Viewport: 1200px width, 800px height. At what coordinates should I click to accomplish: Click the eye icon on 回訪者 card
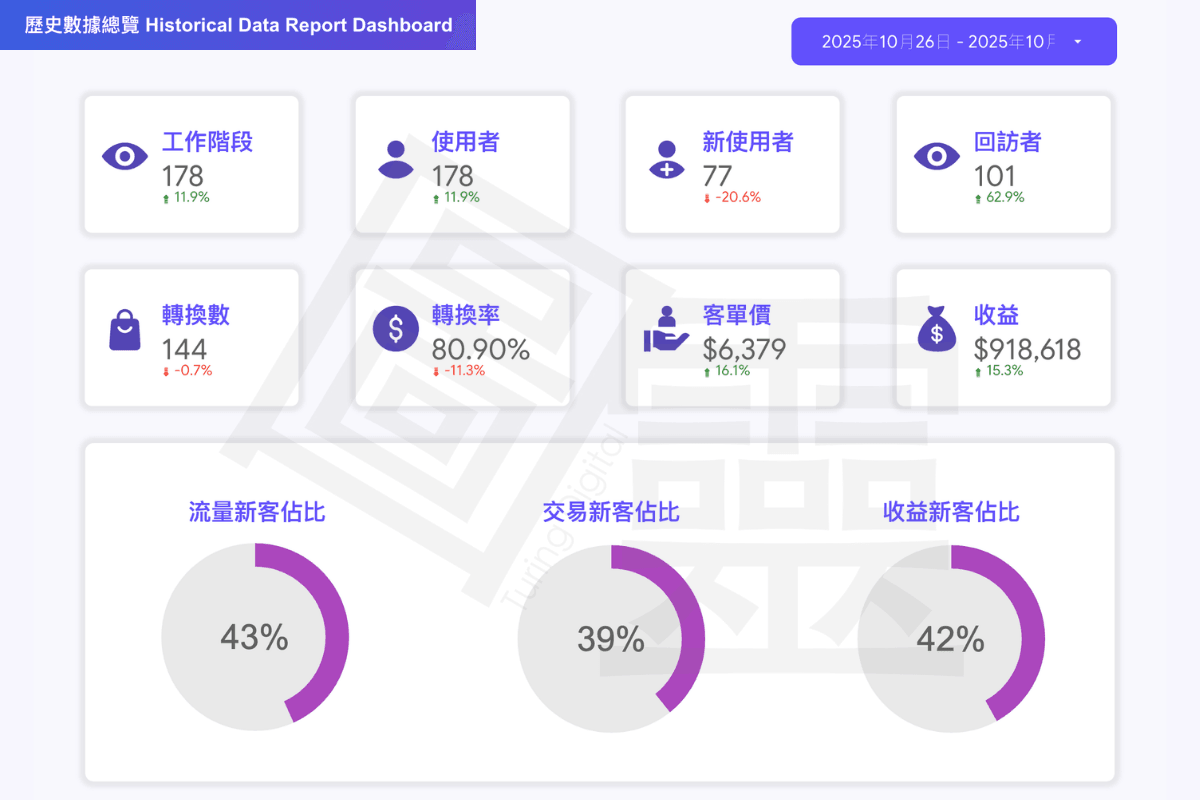click(x=937, y=157)
